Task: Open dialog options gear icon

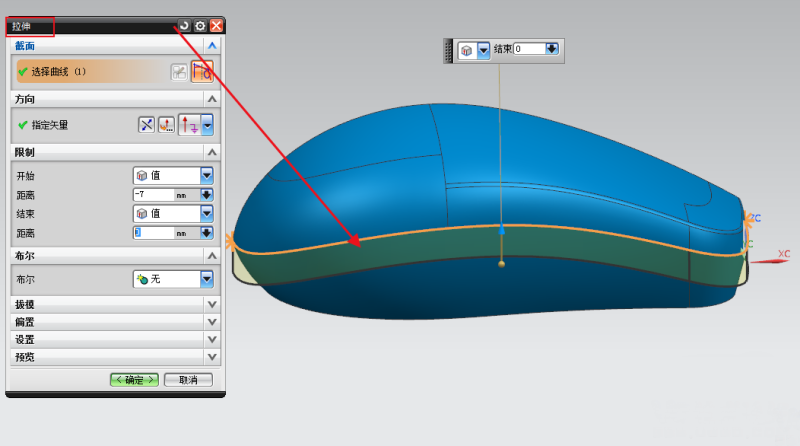Action: (x=200, y=26)
